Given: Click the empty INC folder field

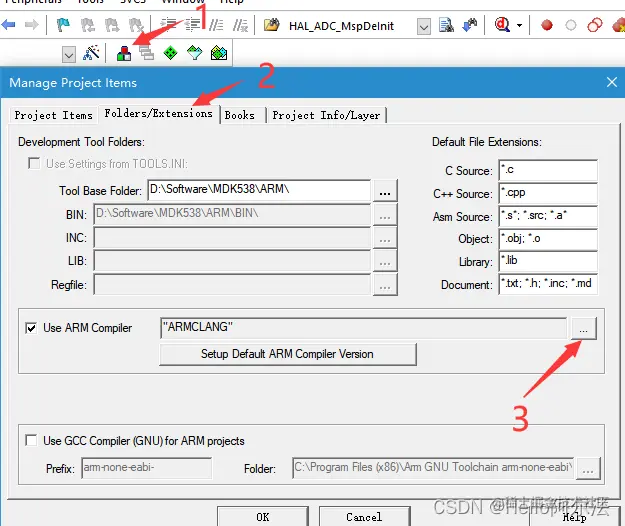Looking at the screenshot, I should click(232, 238).
